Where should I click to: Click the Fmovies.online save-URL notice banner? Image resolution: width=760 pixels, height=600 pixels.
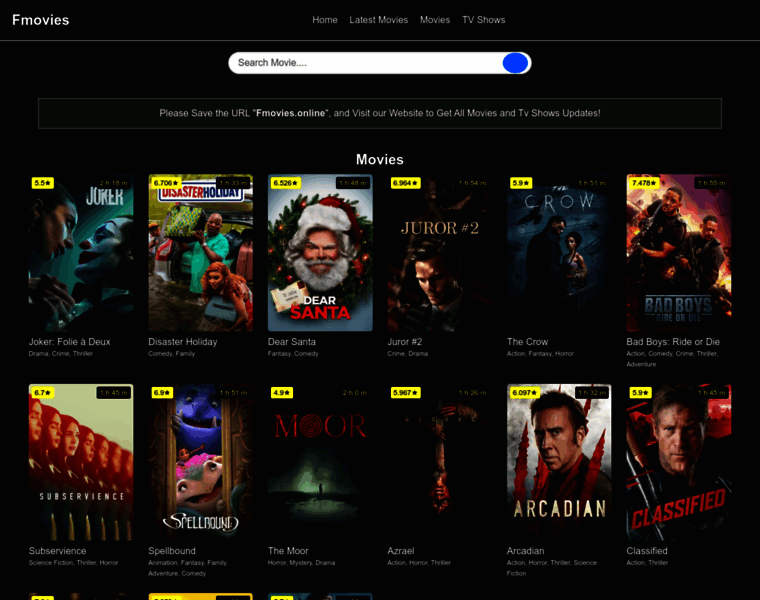(380, 113)
